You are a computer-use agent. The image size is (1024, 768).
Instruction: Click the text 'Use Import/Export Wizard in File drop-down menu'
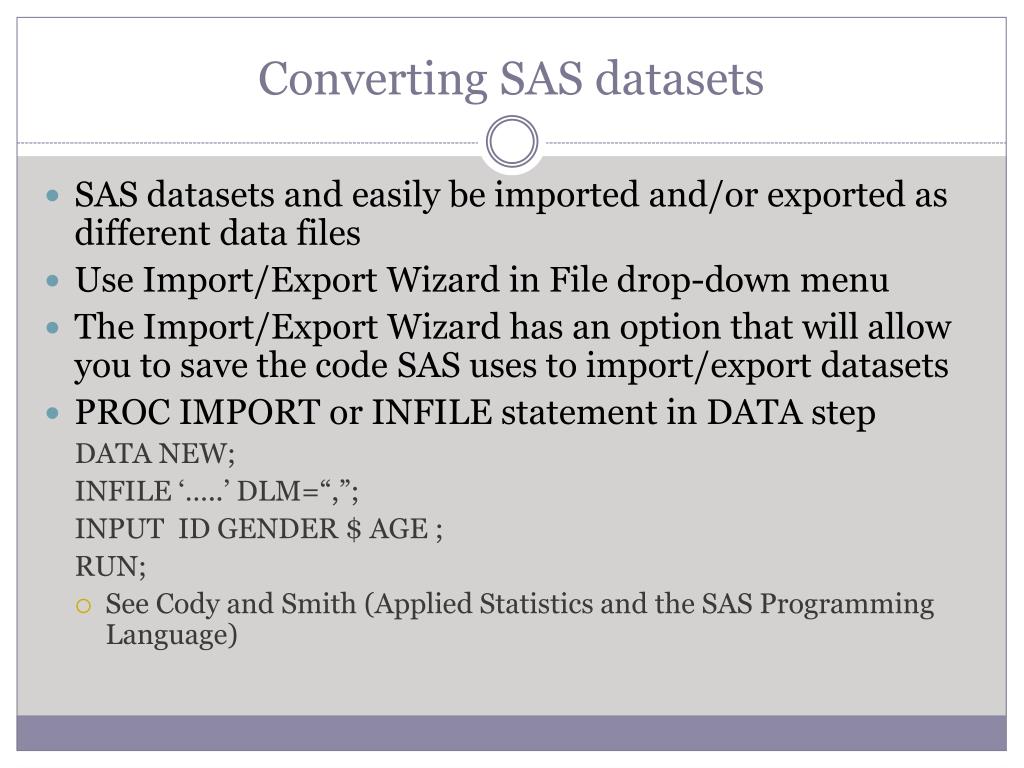click(x=481, y=281)
